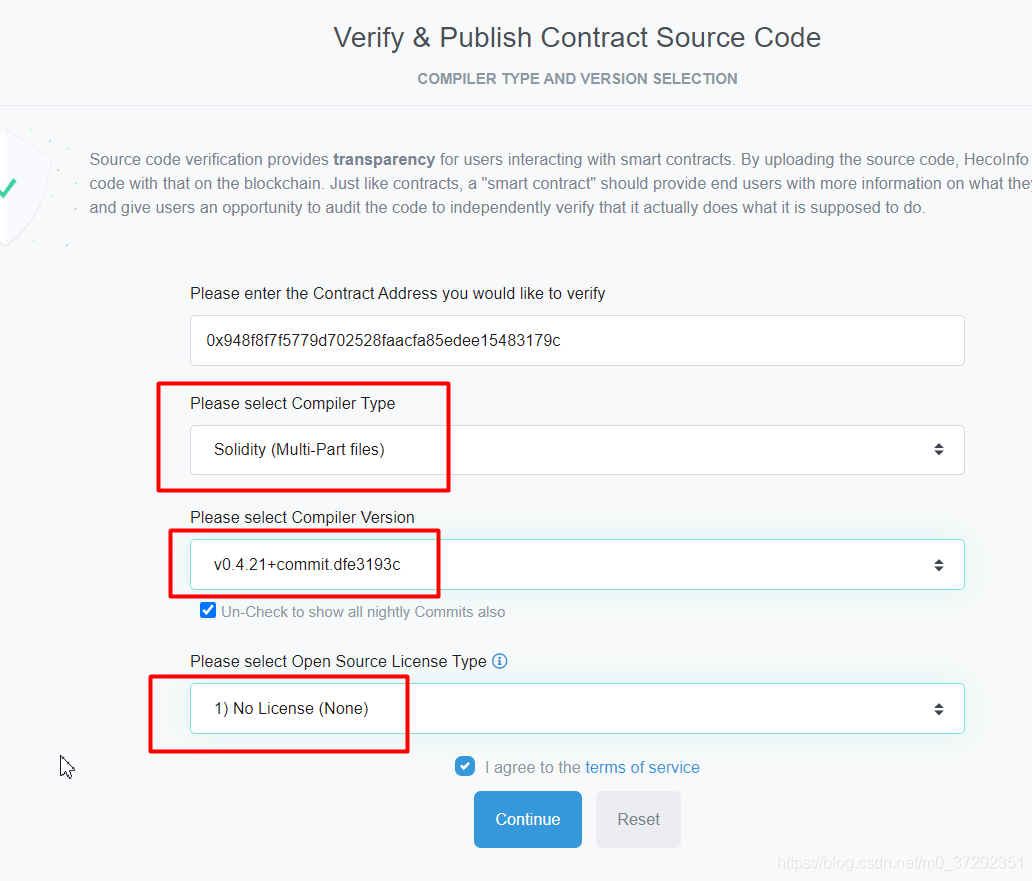This screenshot has width=1032, height=881.
Task: Click the green shield checkmark icon
Action: (x=8, y=188)
